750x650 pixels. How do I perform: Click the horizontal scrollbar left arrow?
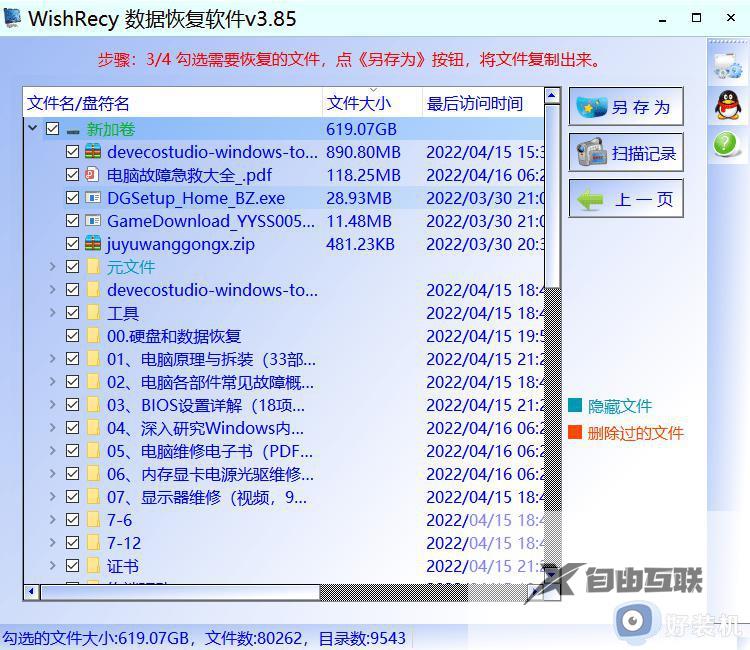coord(31,592)
